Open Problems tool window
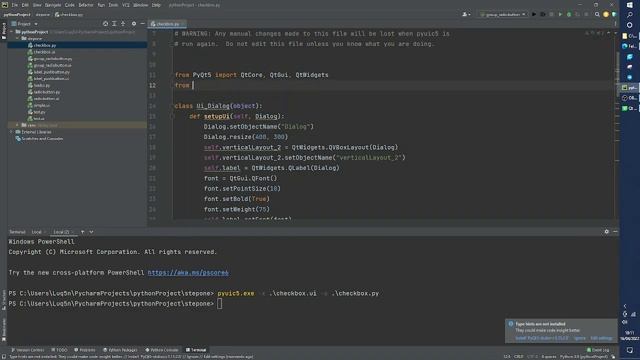This screenshot has width=640, height=360. [85, 350]
